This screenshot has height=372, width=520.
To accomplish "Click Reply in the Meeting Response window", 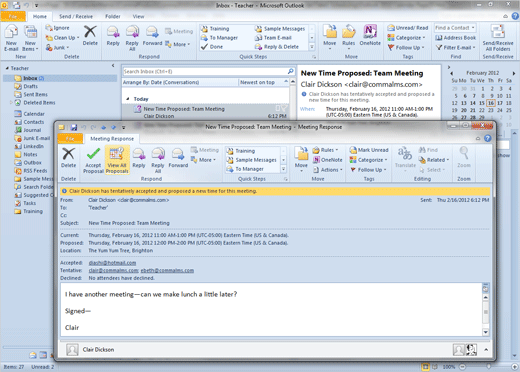I will pos(139,157).
